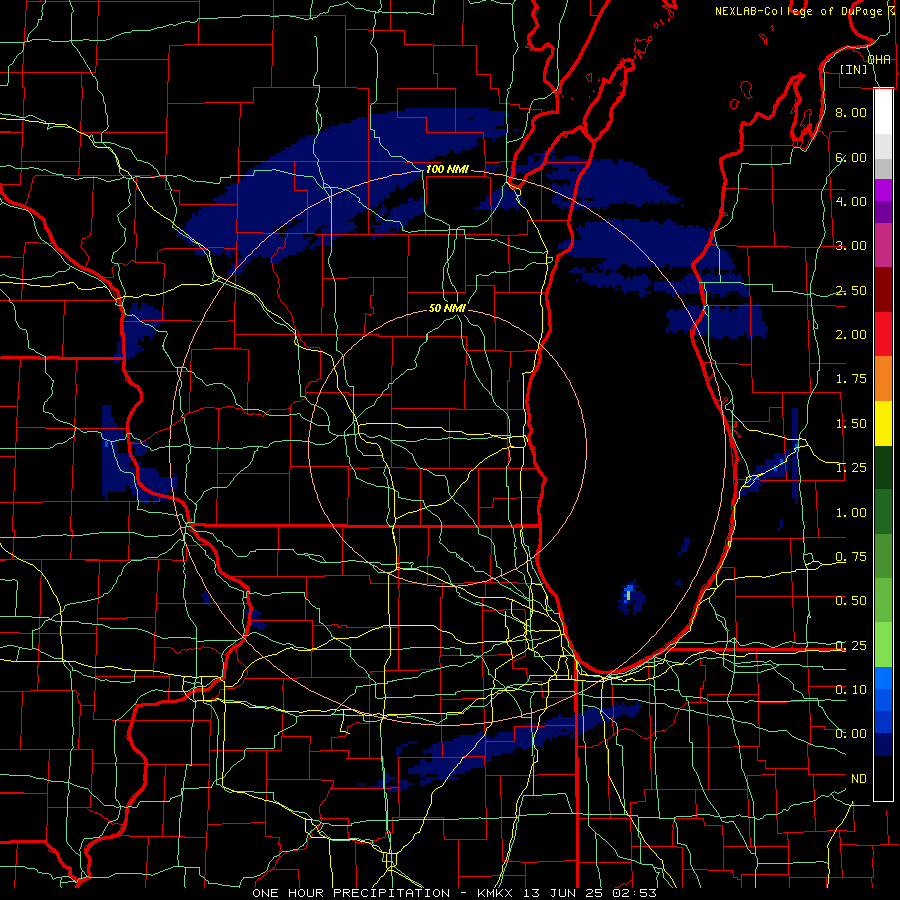Pick the white swatch in the color scale
This screenshot has width=900, height=900.
pyautogui.click(x=883, y=111)
